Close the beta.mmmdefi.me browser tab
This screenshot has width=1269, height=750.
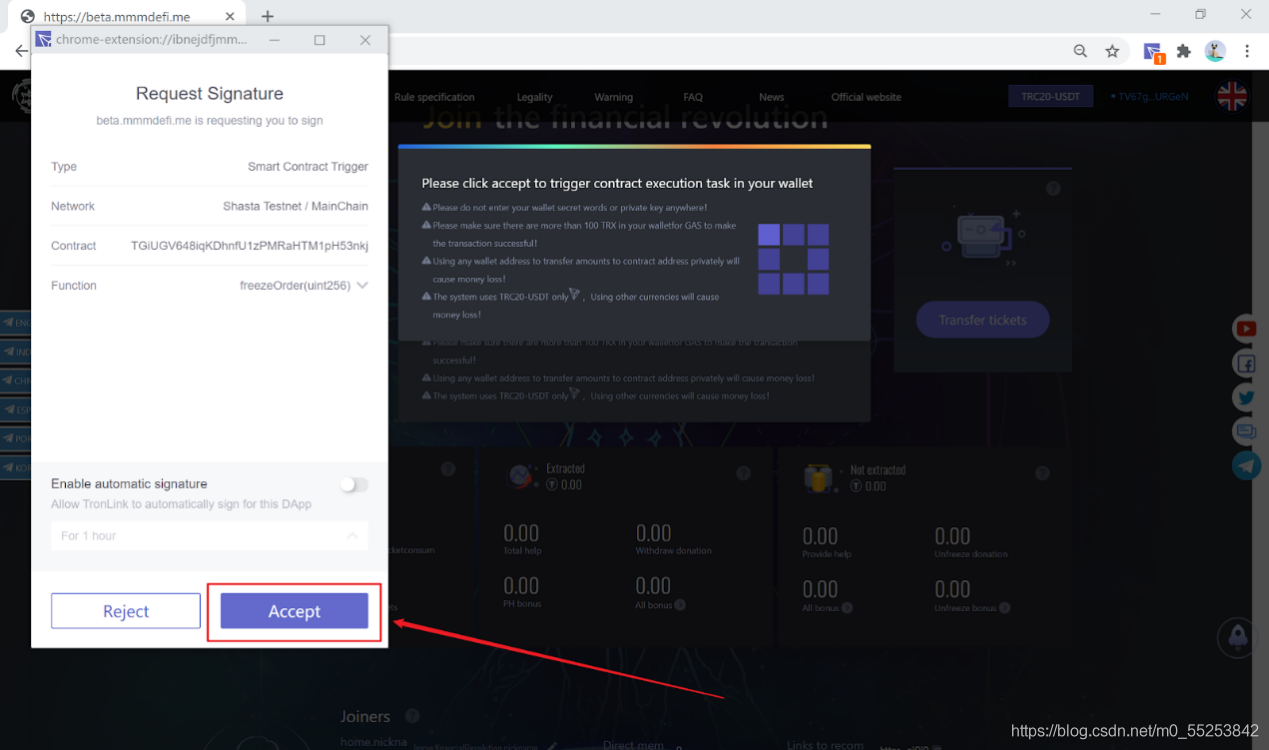coord(230,17)
